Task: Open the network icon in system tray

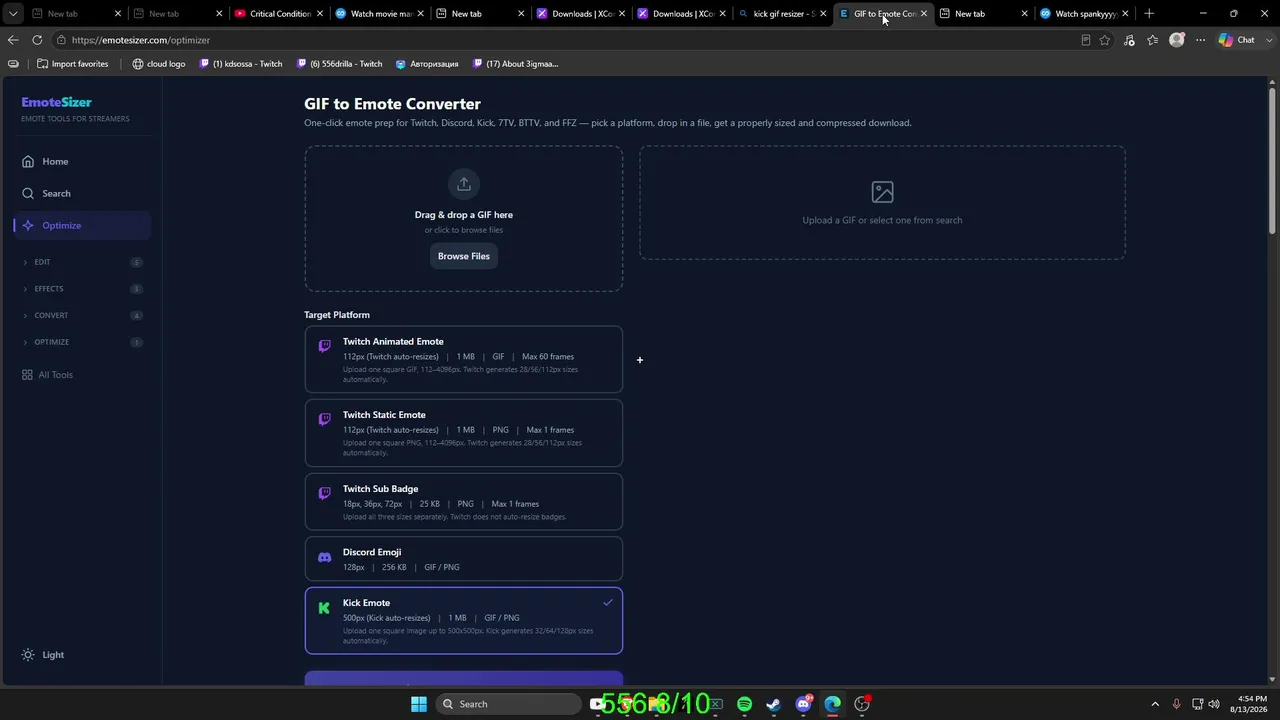Action: (1195, 704)
